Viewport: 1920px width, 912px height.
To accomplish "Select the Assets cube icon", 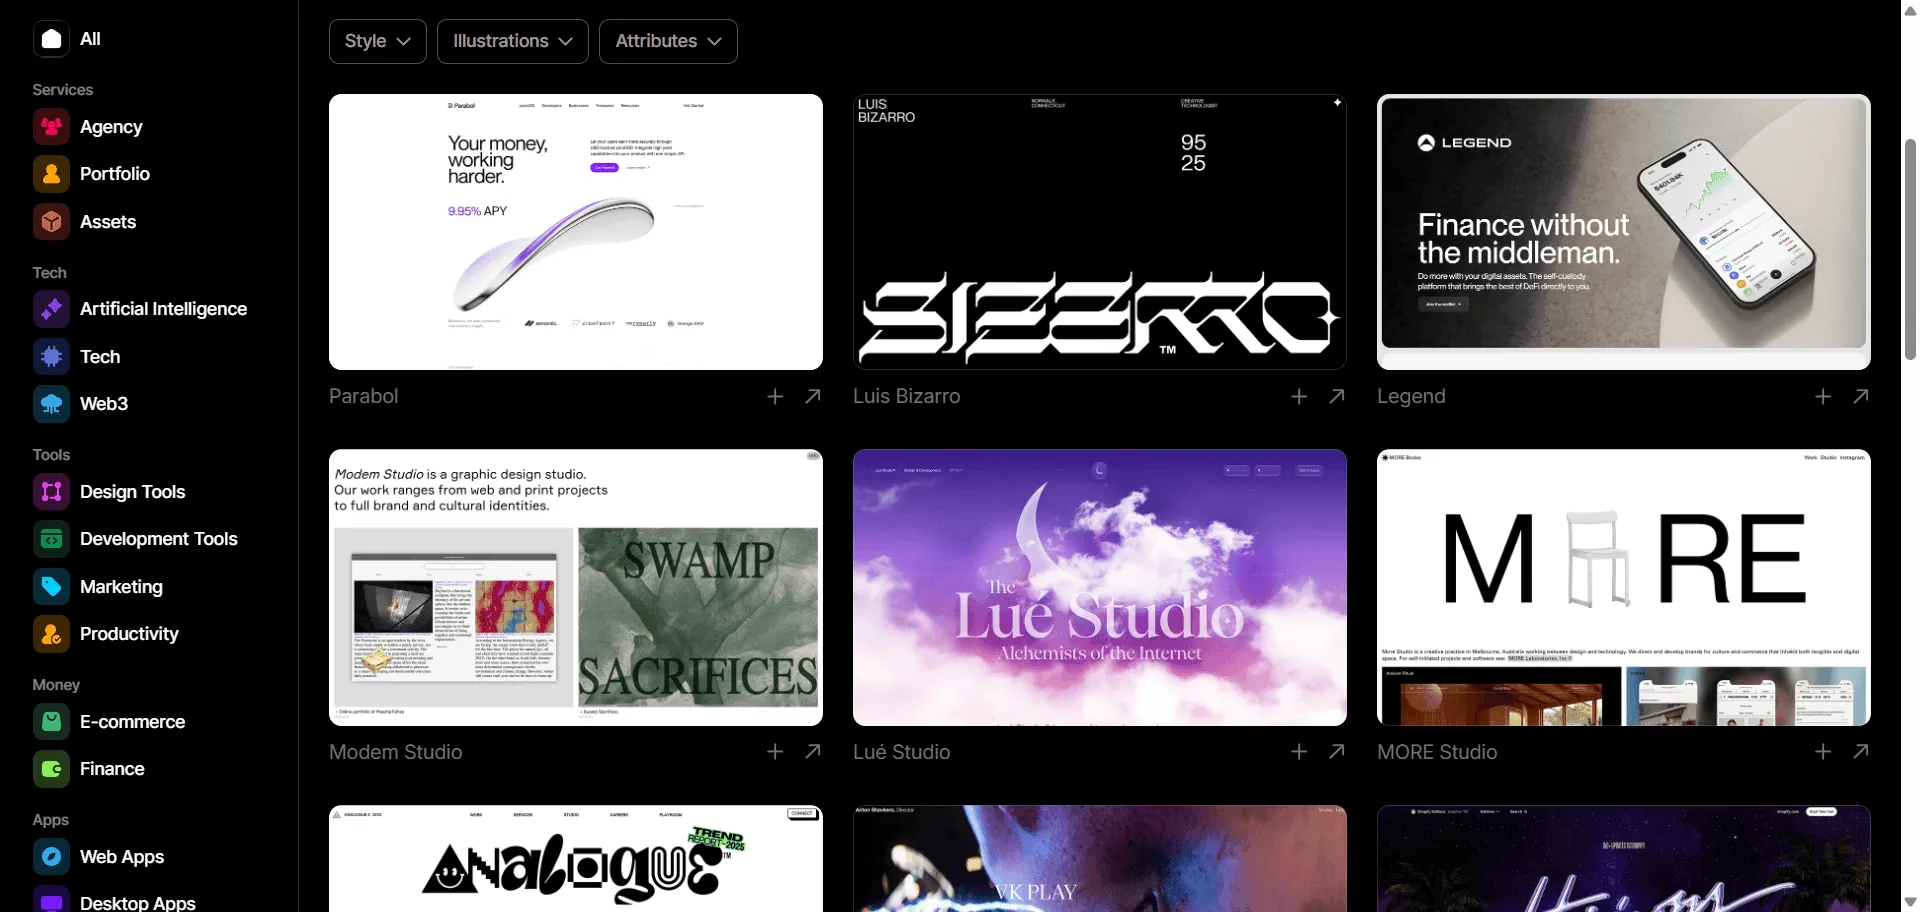I will click(51, 222).
